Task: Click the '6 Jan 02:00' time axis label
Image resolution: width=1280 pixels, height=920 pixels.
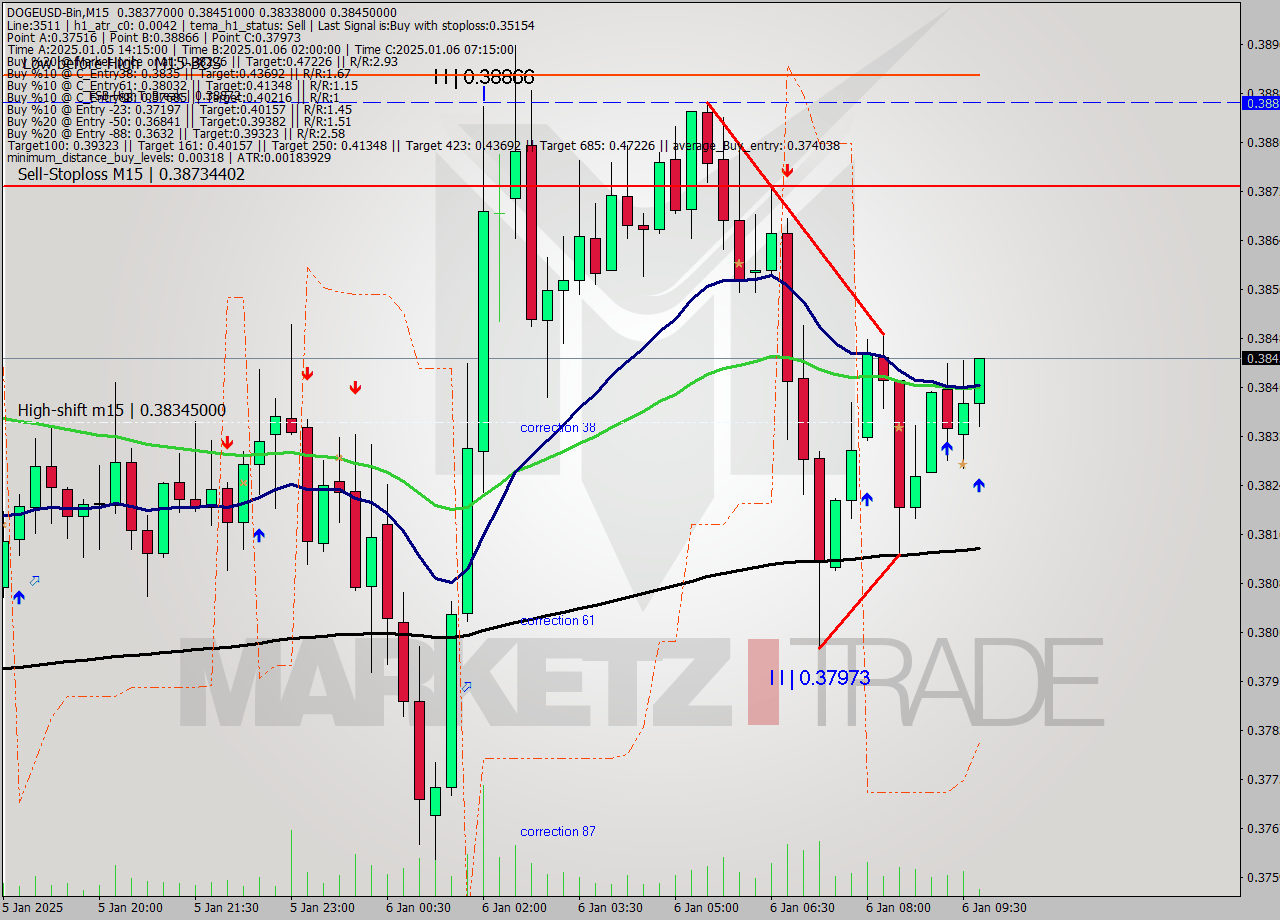Action: coord(515,908)
